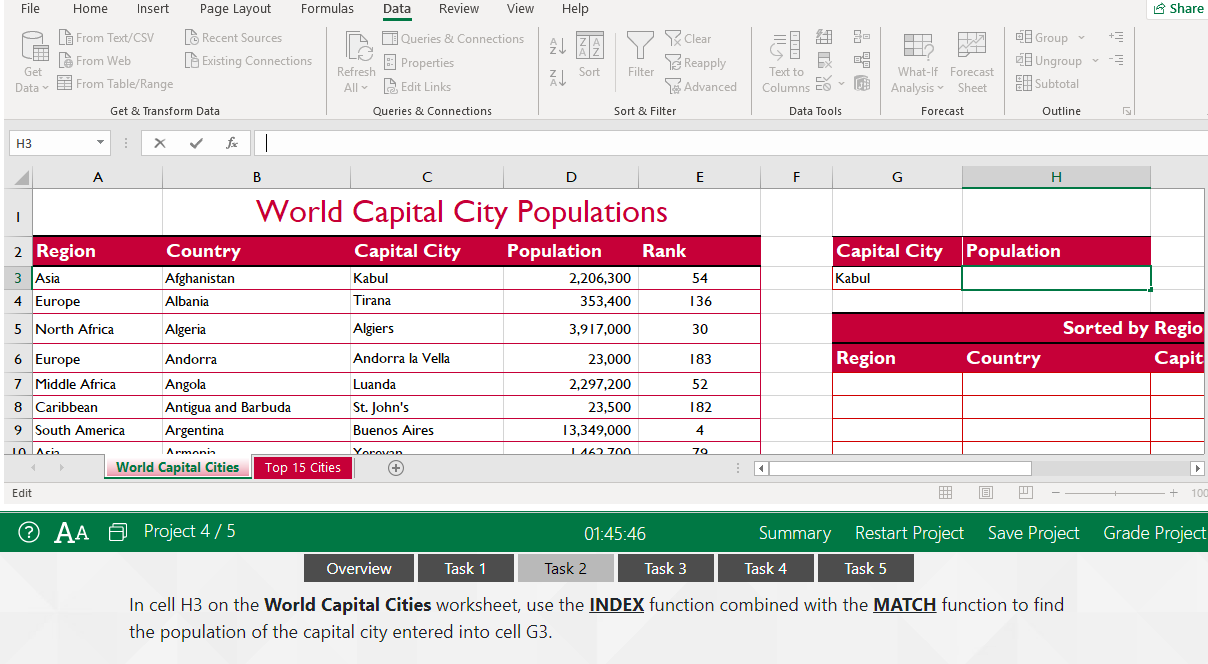Click the Subtotal outline icon

[1047, 83]
